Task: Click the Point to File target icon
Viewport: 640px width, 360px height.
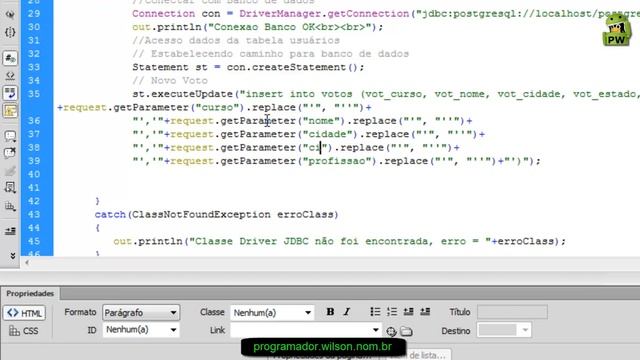Action: pyautogui.click(x=391, y=331)
